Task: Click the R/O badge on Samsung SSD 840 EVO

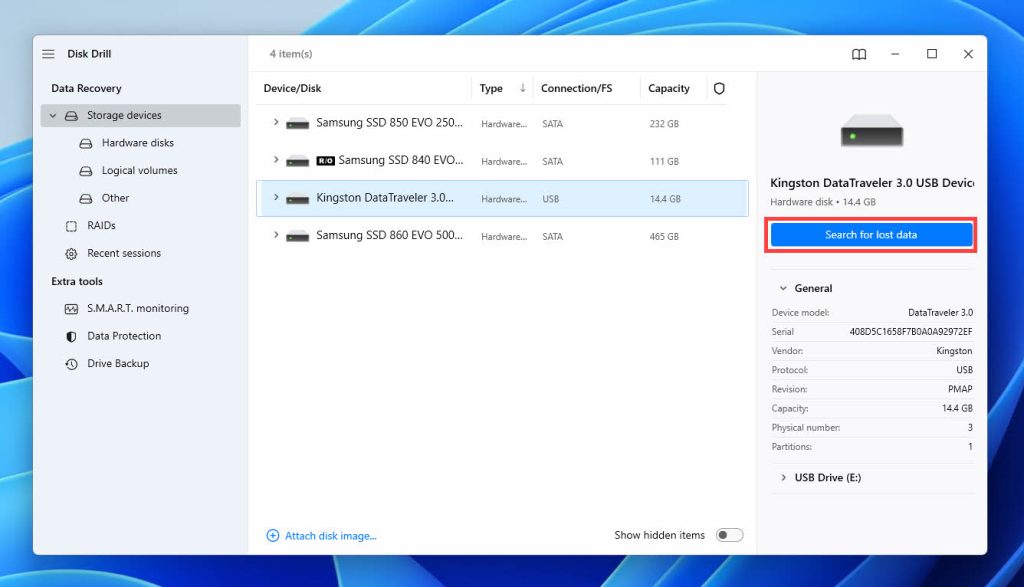Action: 325,161
